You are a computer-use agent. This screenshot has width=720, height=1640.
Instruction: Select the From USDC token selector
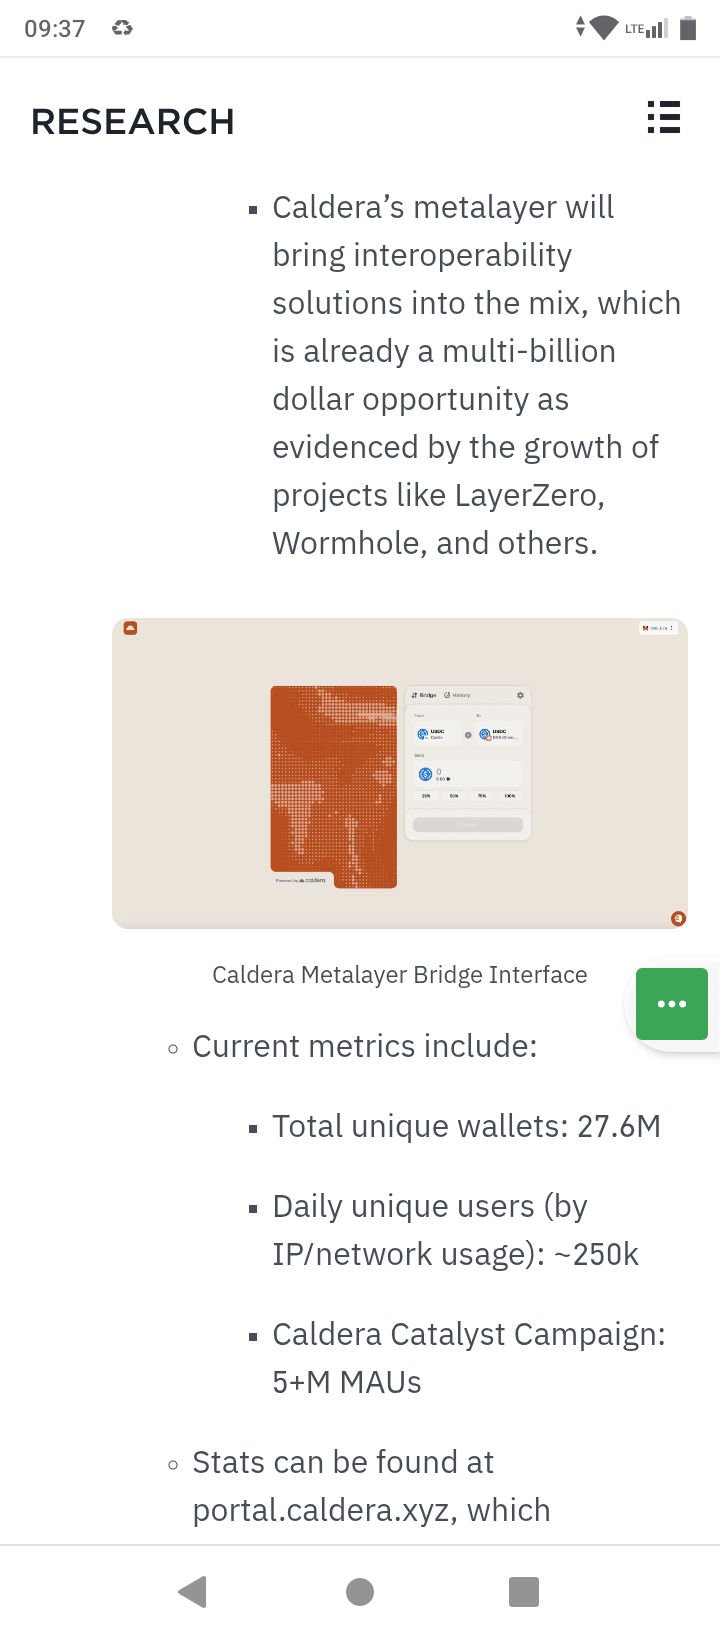(x=436, y=734)
